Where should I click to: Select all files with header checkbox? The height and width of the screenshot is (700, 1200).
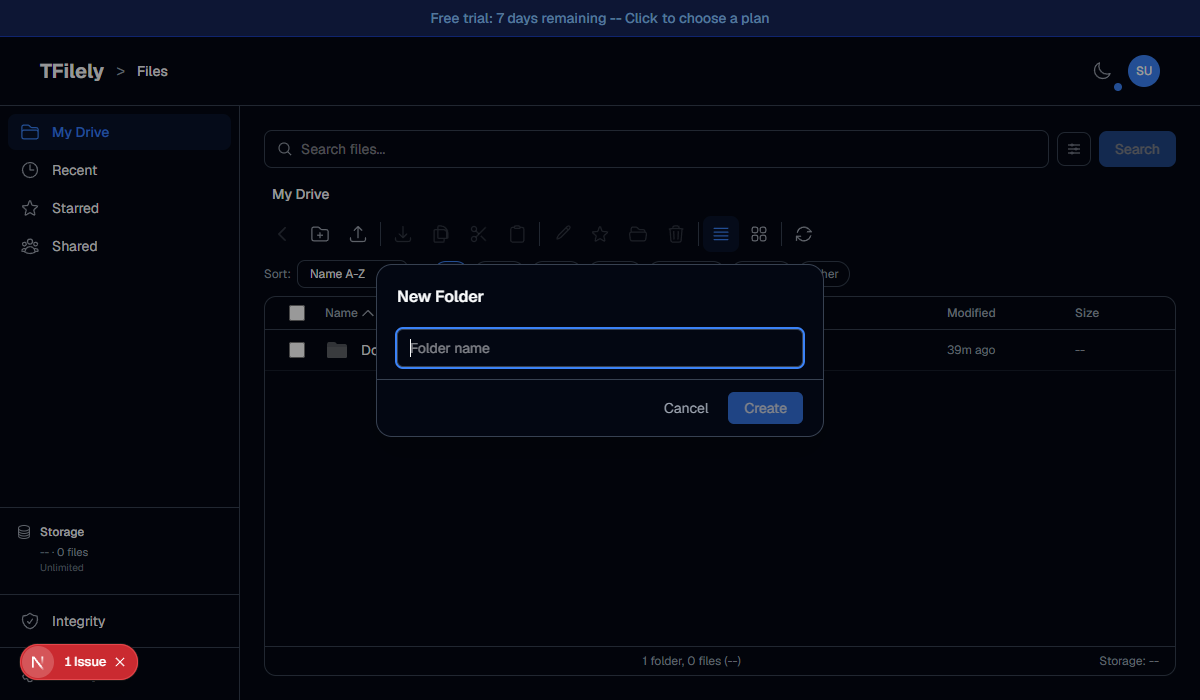[x=297, y=313]
